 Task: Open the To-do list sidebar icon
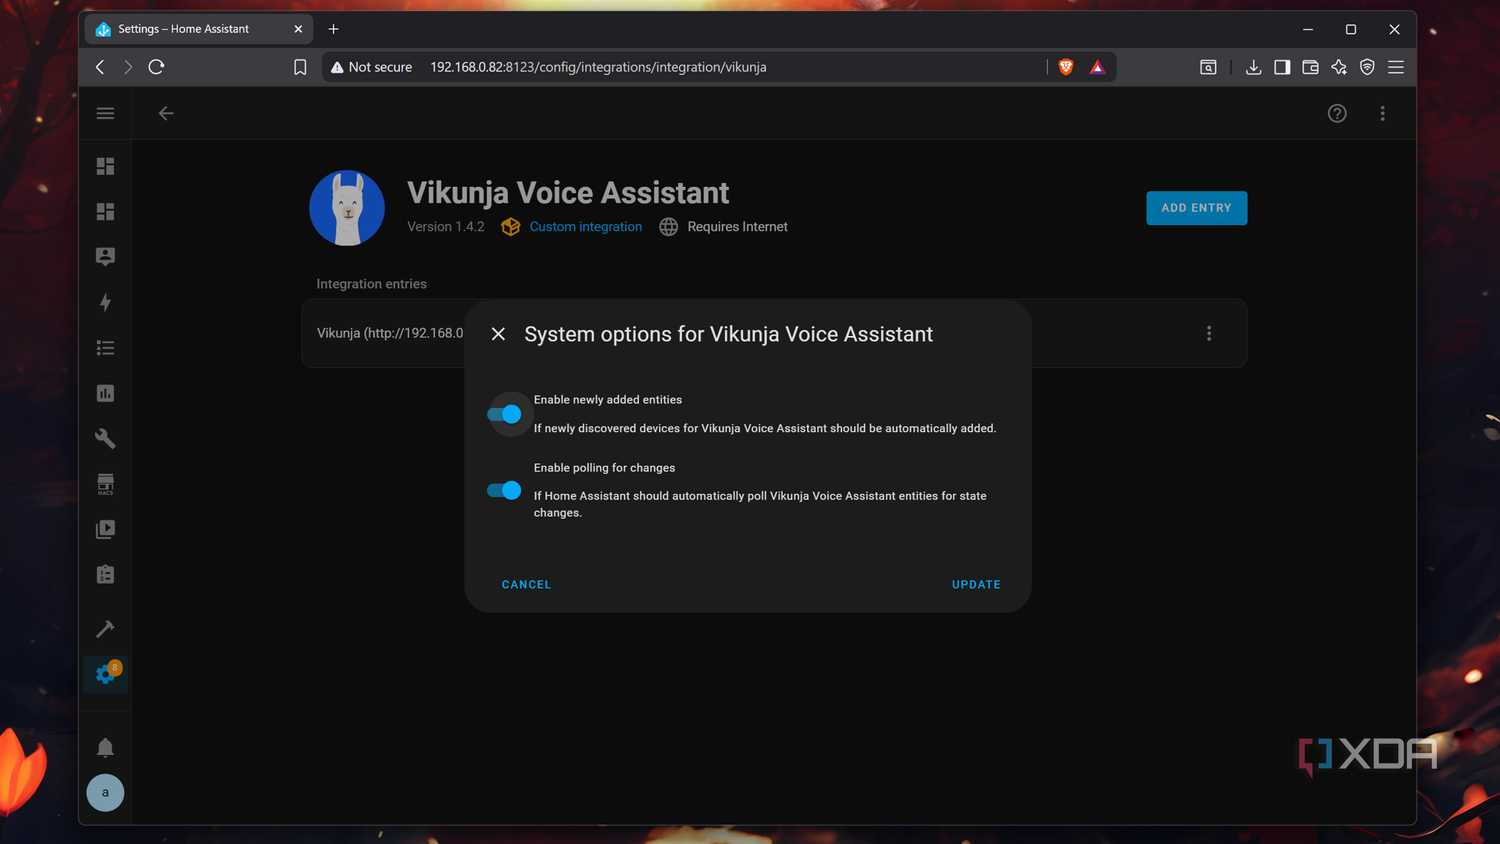pyautogui.click(x=105, y=348)
